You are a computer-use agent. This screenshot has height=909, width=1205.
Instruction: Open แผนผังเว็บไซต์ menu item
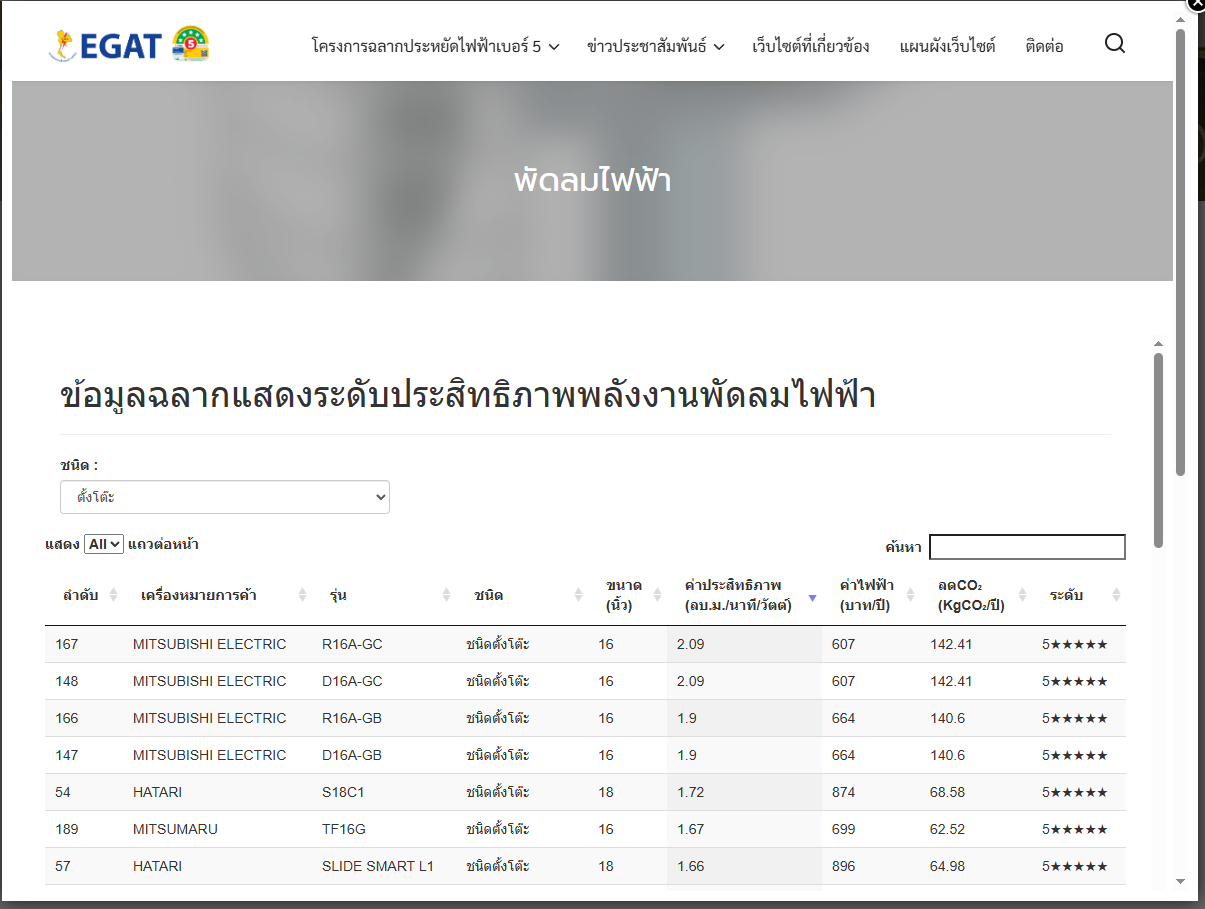click(948, 46)
